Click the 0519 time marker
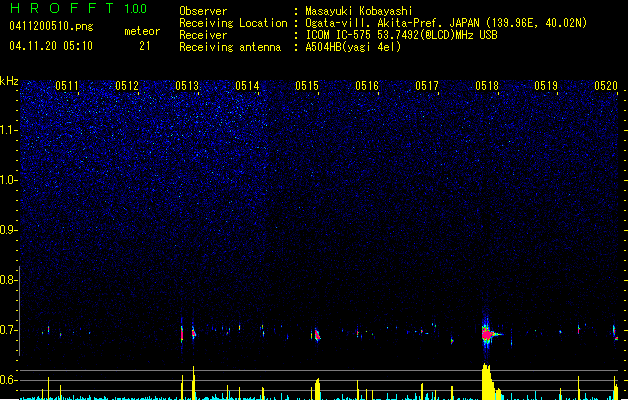Image resolution: width=629 pixels, height=400 pixels. click(x=546, y=86)
